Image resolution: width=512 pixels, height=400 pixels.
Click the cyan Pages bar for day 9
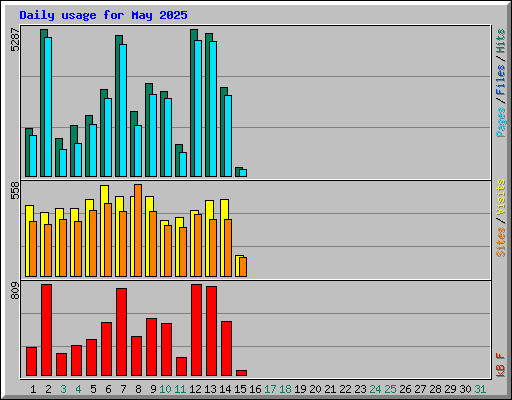point(153,135)
